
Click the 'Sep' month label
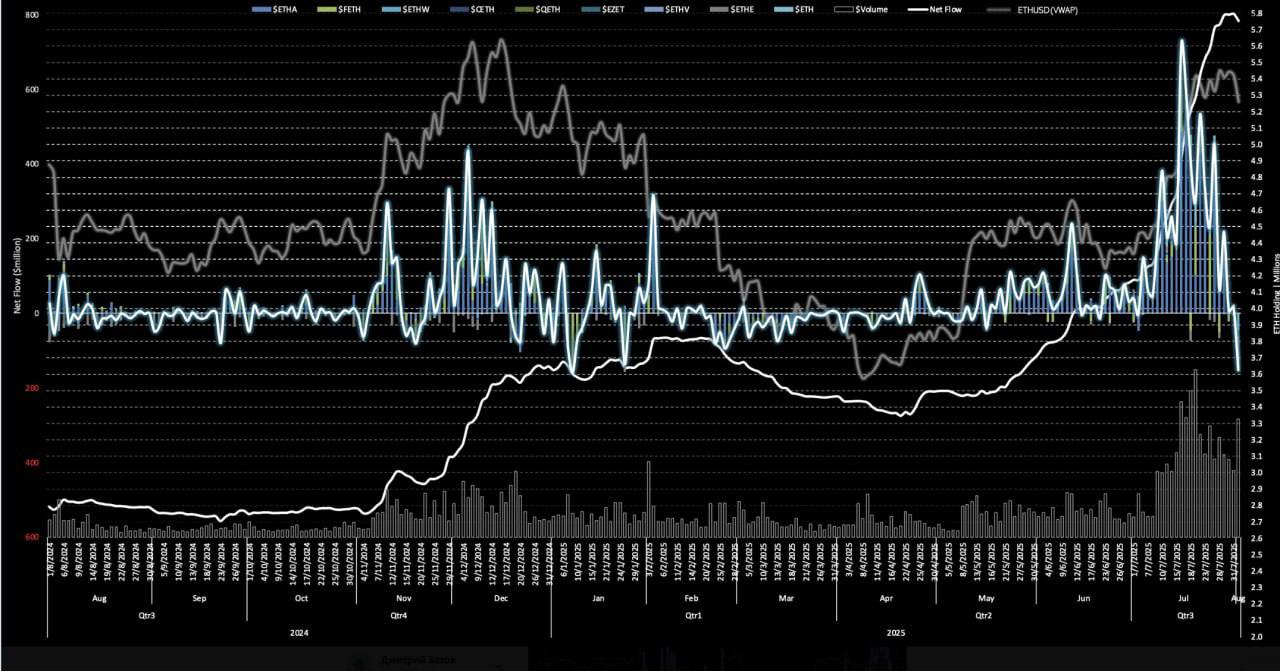pos(198,599)
